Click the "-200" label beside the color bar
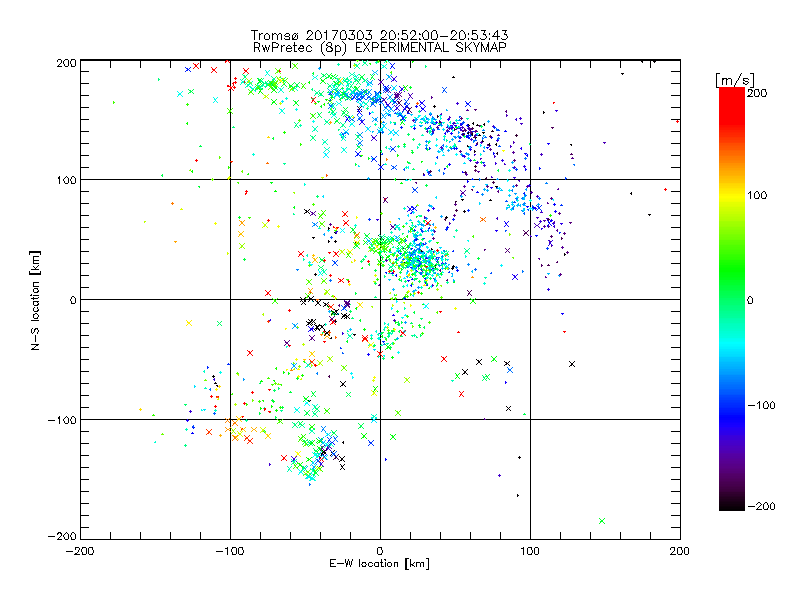The height and width of the screenshot is (600, 800). 761,506
